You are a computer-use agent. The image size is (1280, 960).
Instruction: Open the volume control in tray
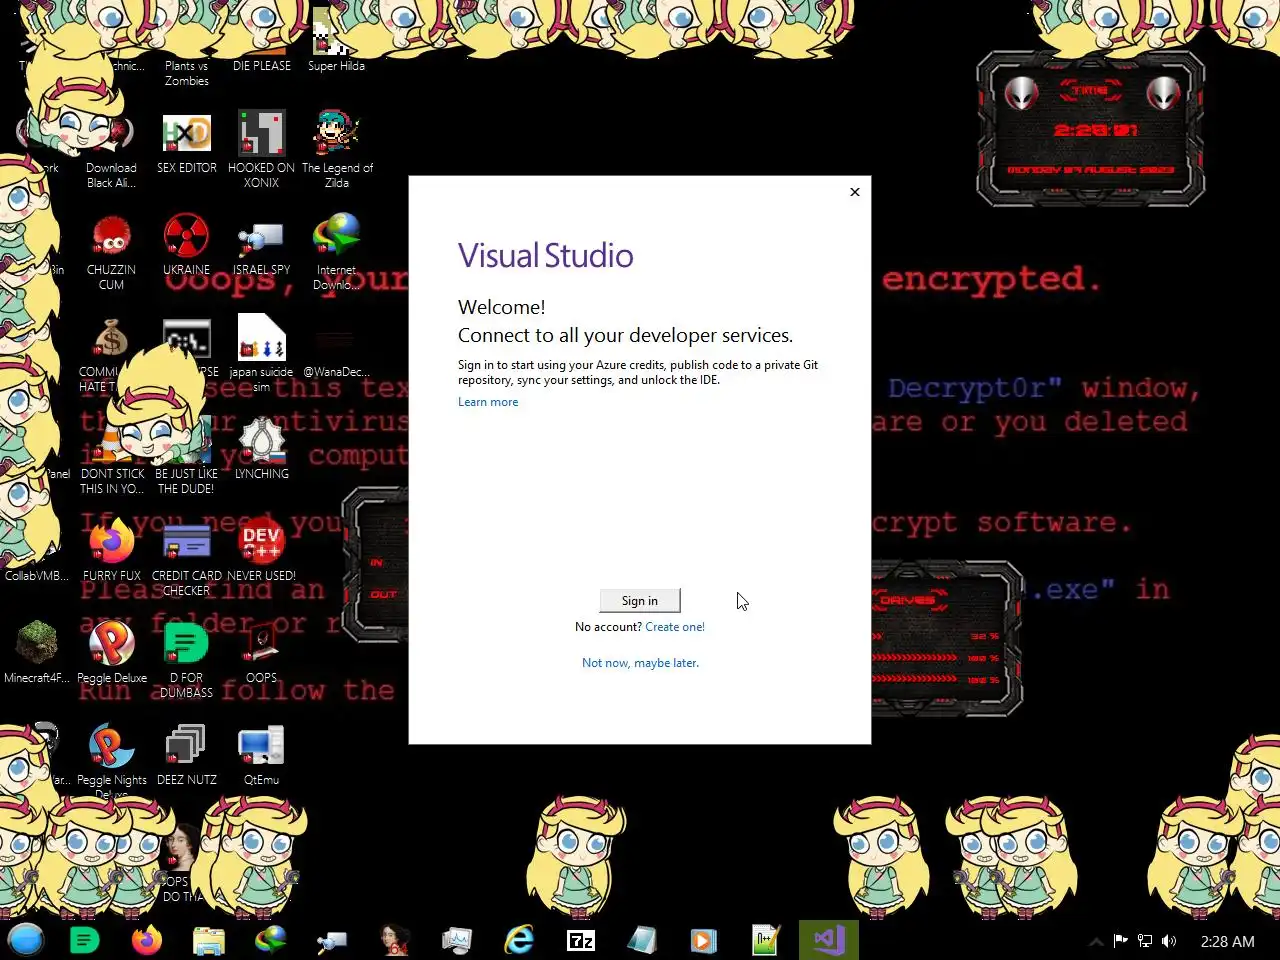pyautogui.click(x=1169, y=941)
